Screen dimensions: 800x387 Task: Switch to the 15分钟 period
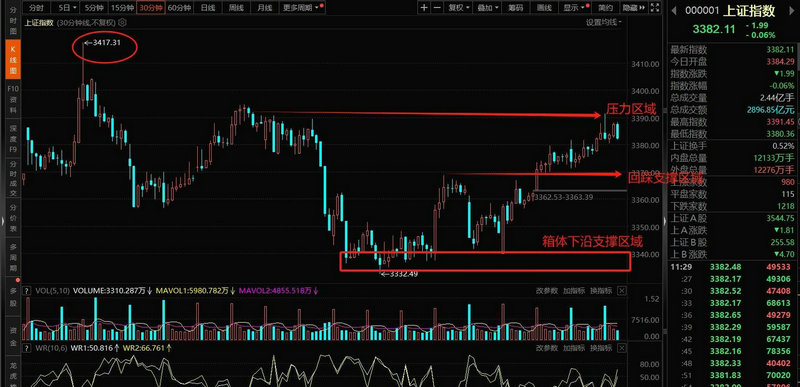122,8
